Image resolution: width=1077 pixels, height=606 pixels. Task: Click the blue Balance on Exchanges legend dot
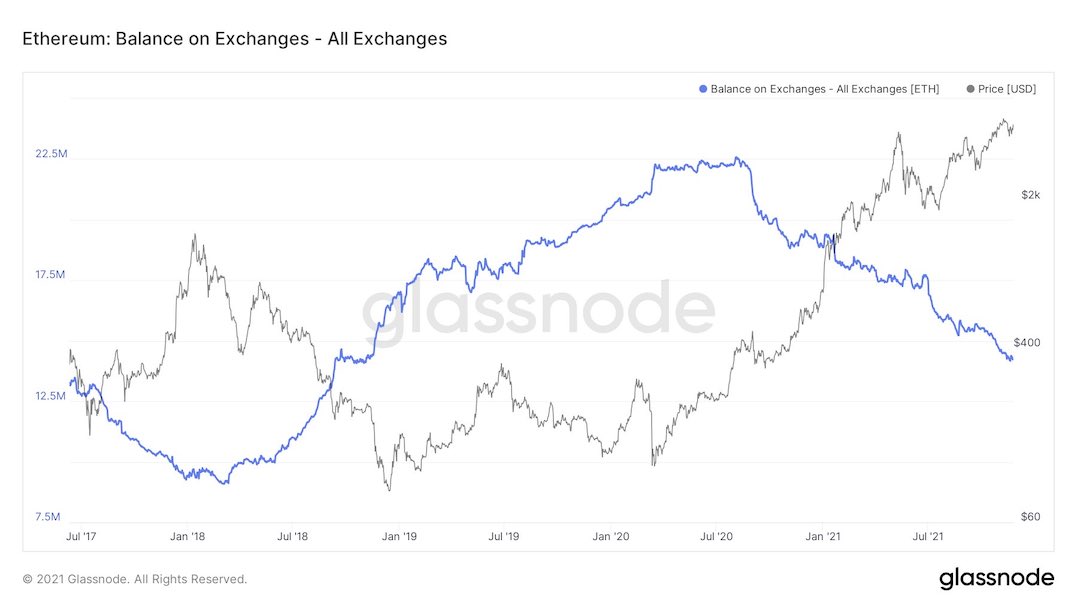[x=703, y=89]
